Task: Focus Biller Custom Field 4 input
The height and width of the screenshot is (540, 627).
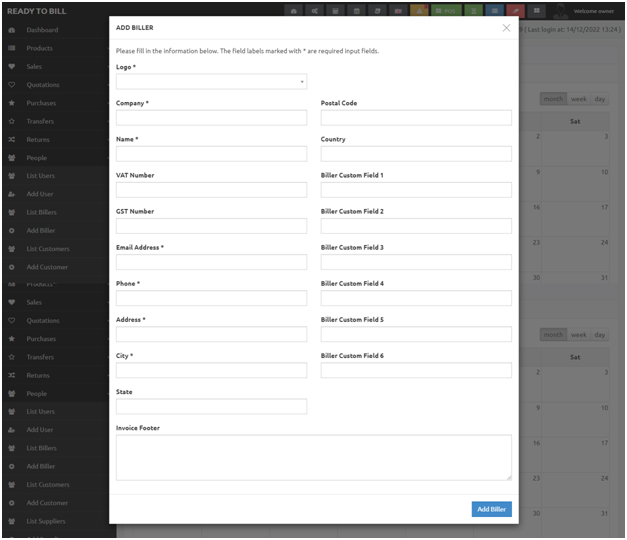Action: pyautogui.click(x=416, y=298)
